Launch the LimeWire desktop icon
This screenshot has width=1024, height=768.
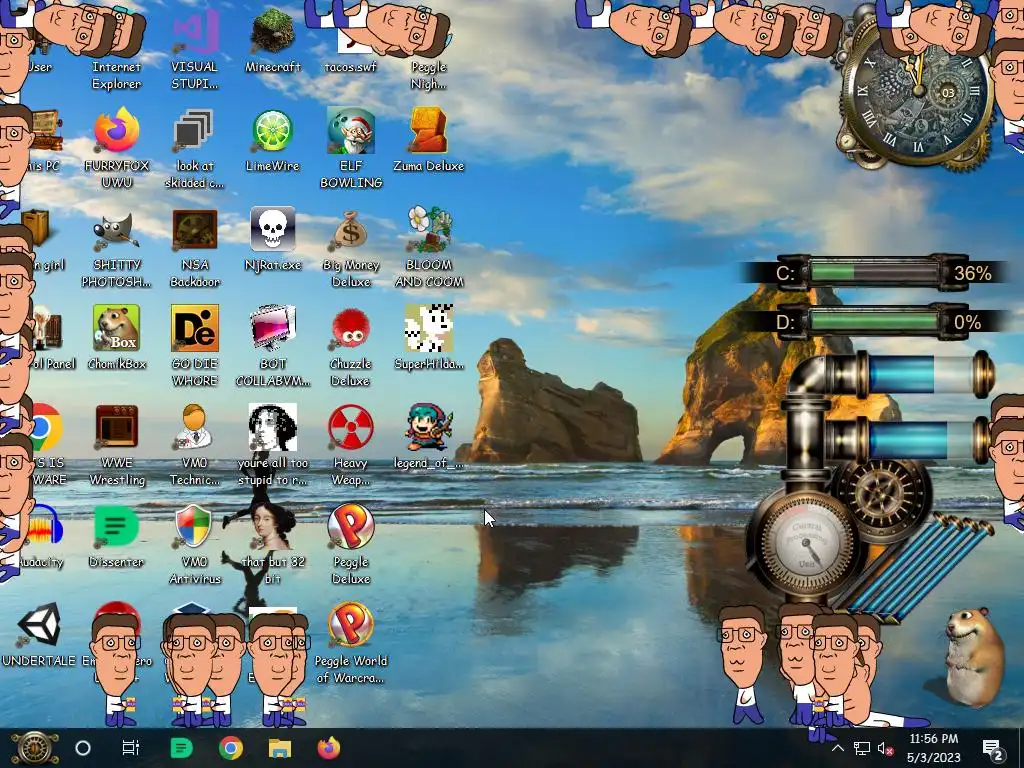(272, 141)
